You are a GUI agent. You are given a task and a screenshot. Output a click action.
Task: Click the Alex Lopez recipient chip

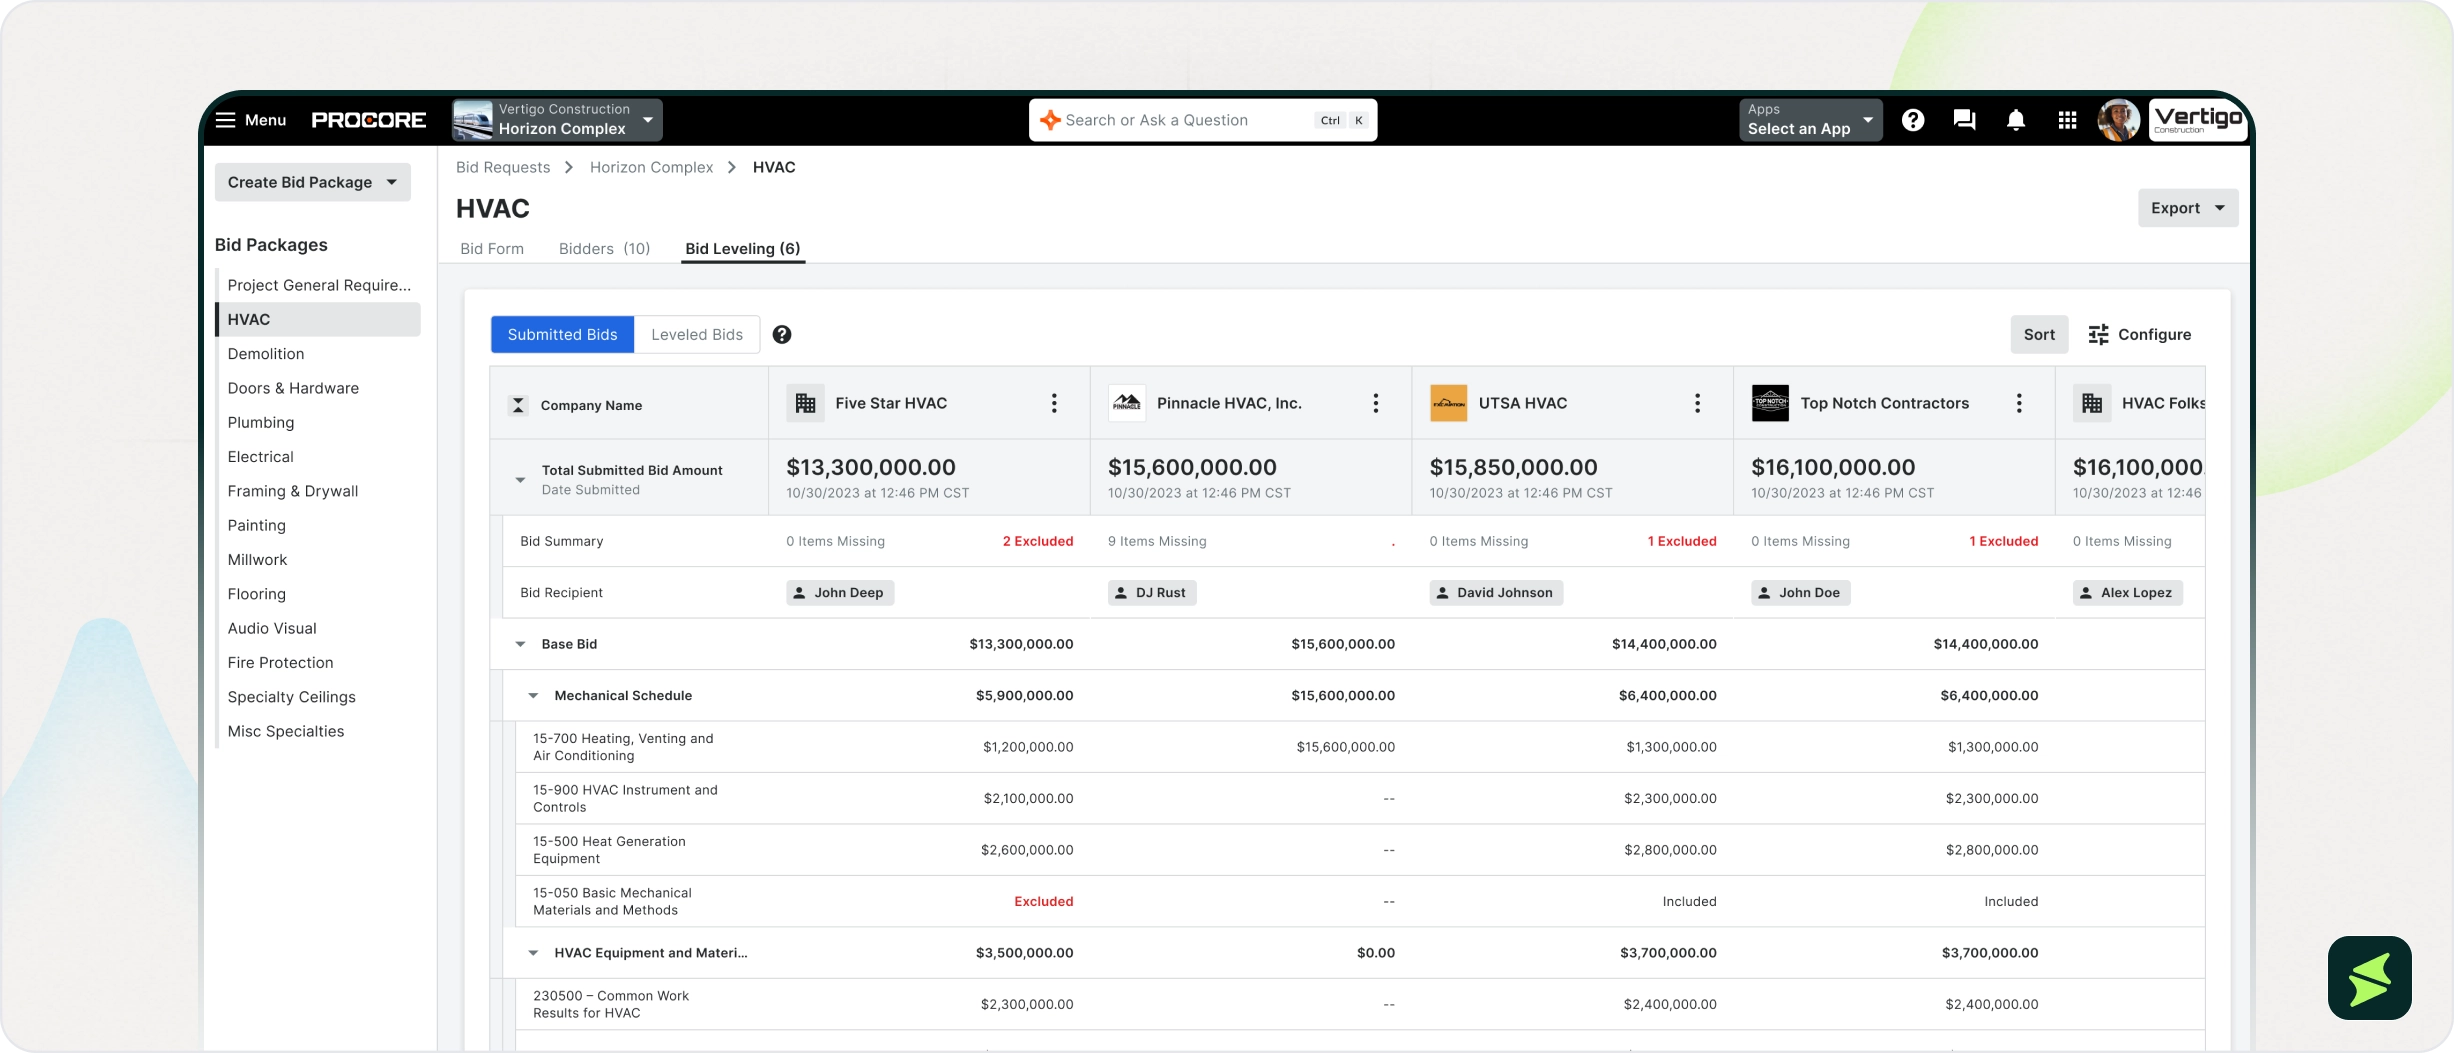point(2128,593)
